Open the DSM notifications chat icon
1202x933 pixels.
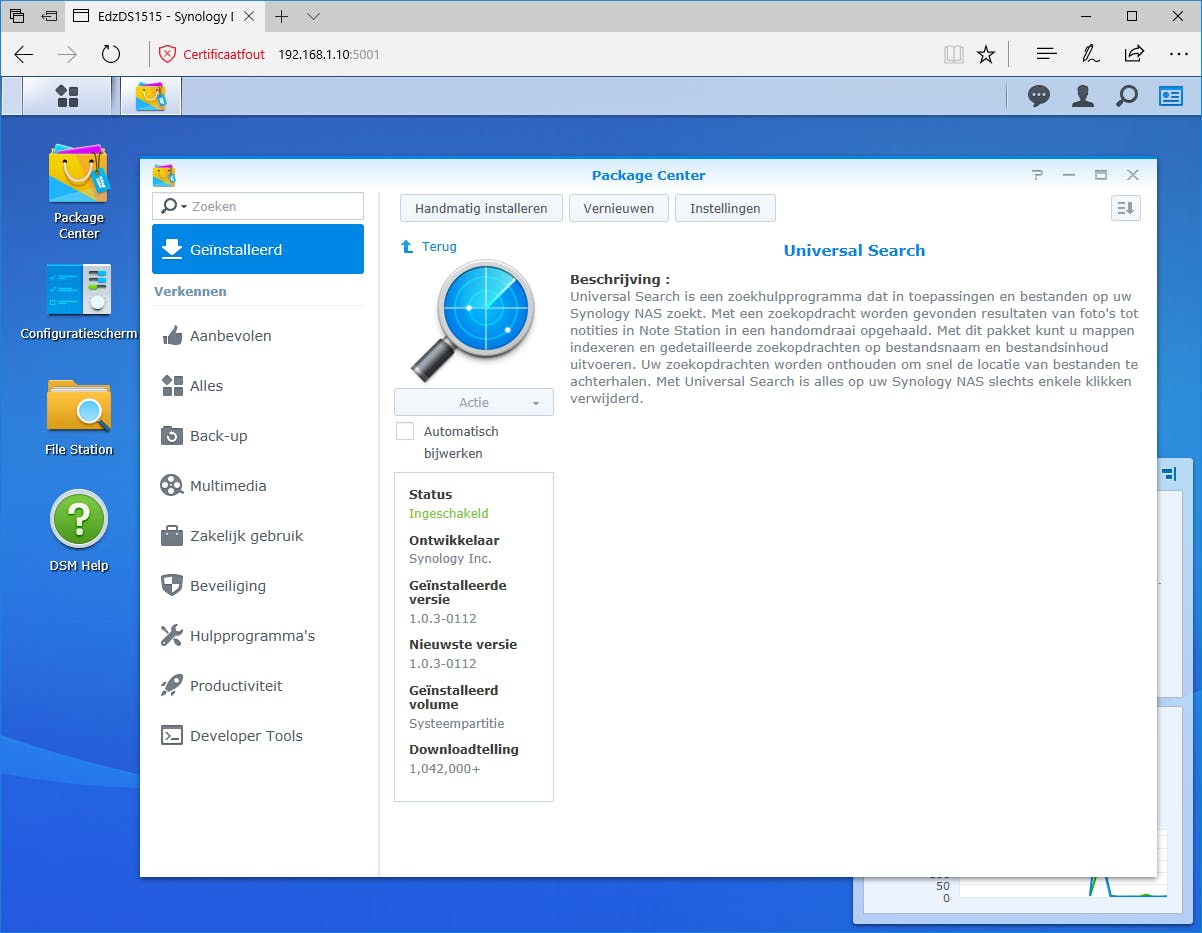[1039, 96]
